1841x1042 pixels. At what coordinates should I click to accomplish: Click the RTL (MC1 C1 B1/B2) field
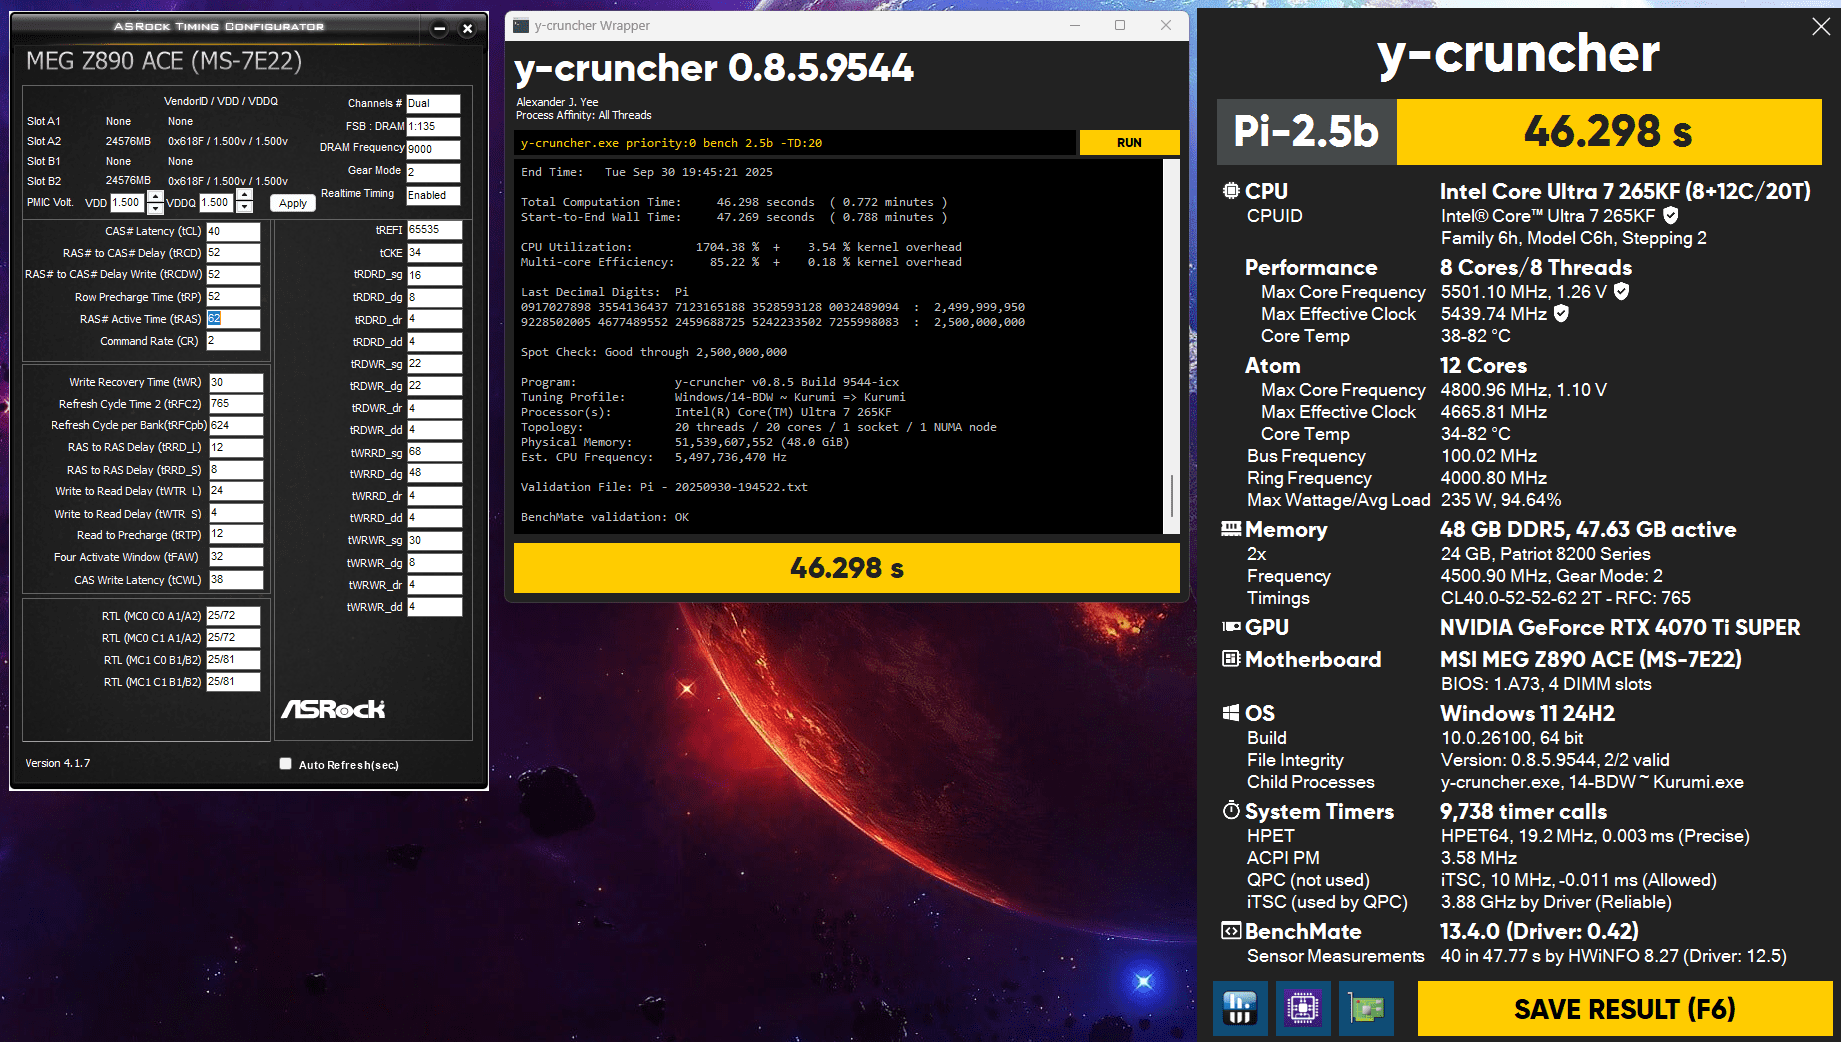233,682
